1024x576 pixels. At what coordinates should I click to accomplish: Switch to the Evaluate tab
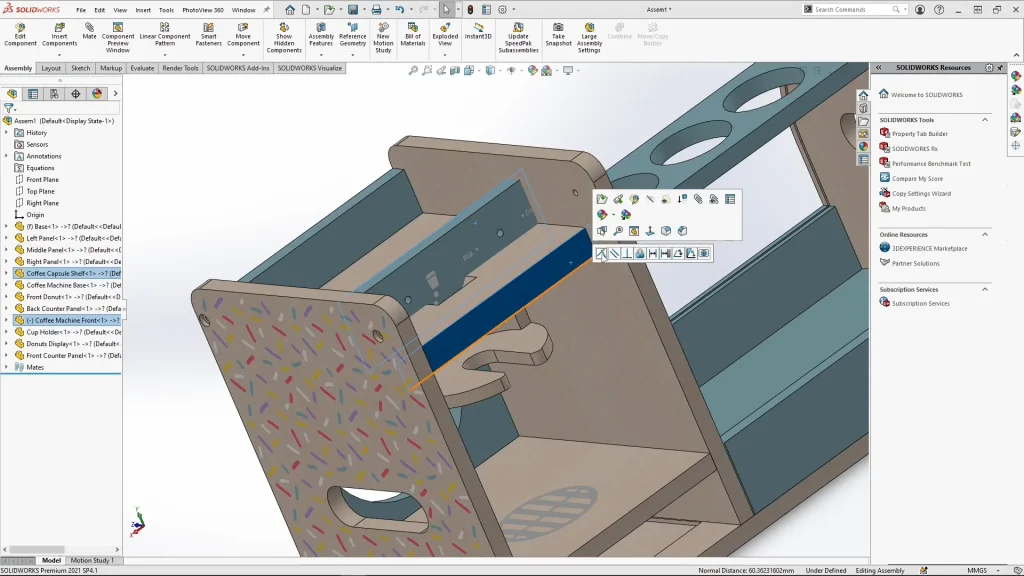coord(142,68)
